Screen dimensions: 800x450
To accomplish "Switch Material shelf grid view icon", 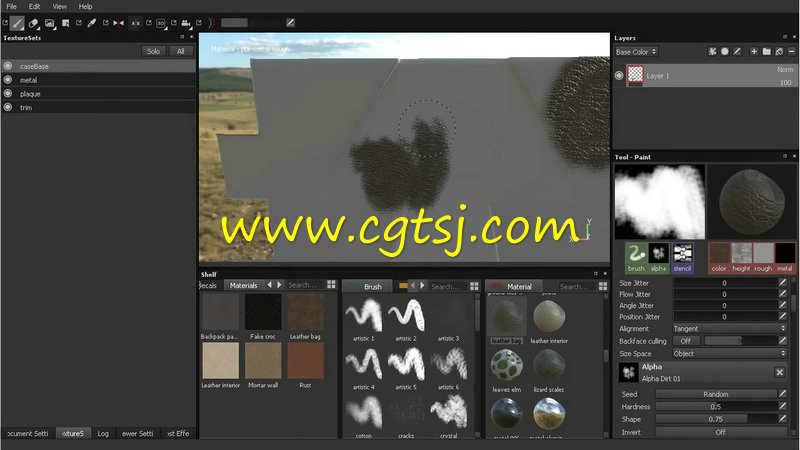I will click(x=603, y=286).
